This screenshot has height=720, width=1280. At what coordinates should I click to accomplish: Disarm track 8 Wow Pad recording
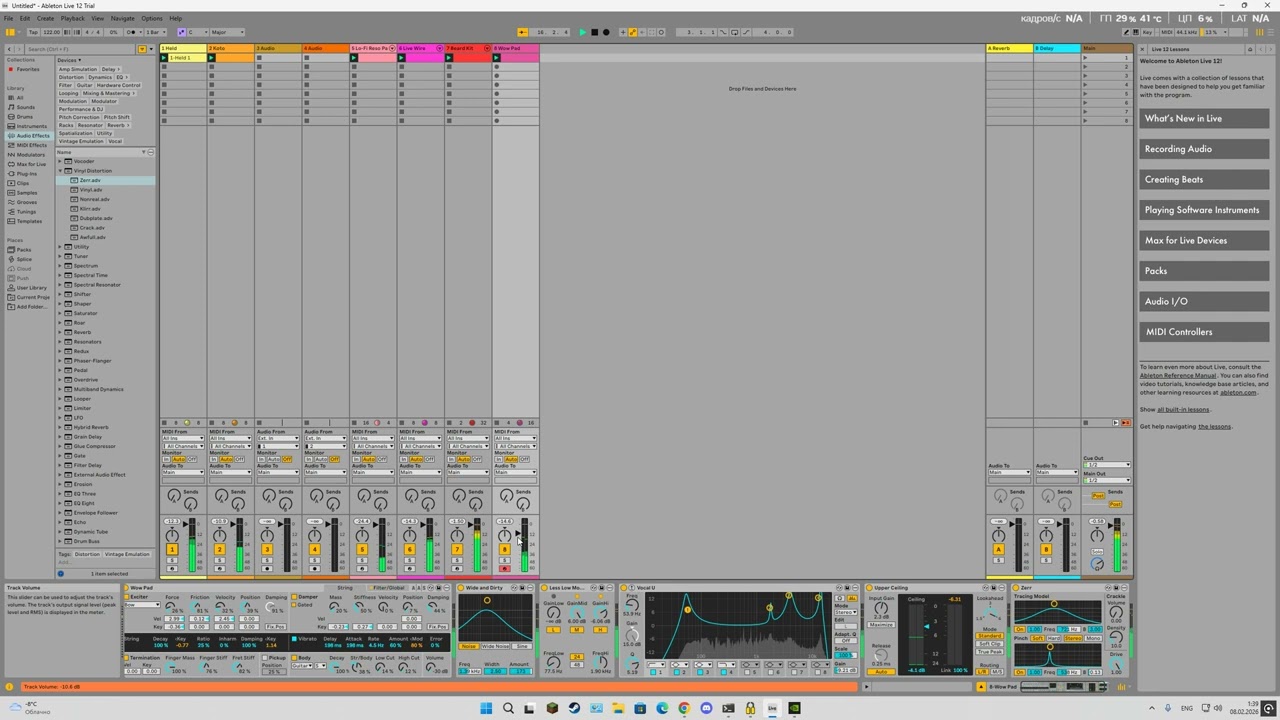[x=504, y=570]
